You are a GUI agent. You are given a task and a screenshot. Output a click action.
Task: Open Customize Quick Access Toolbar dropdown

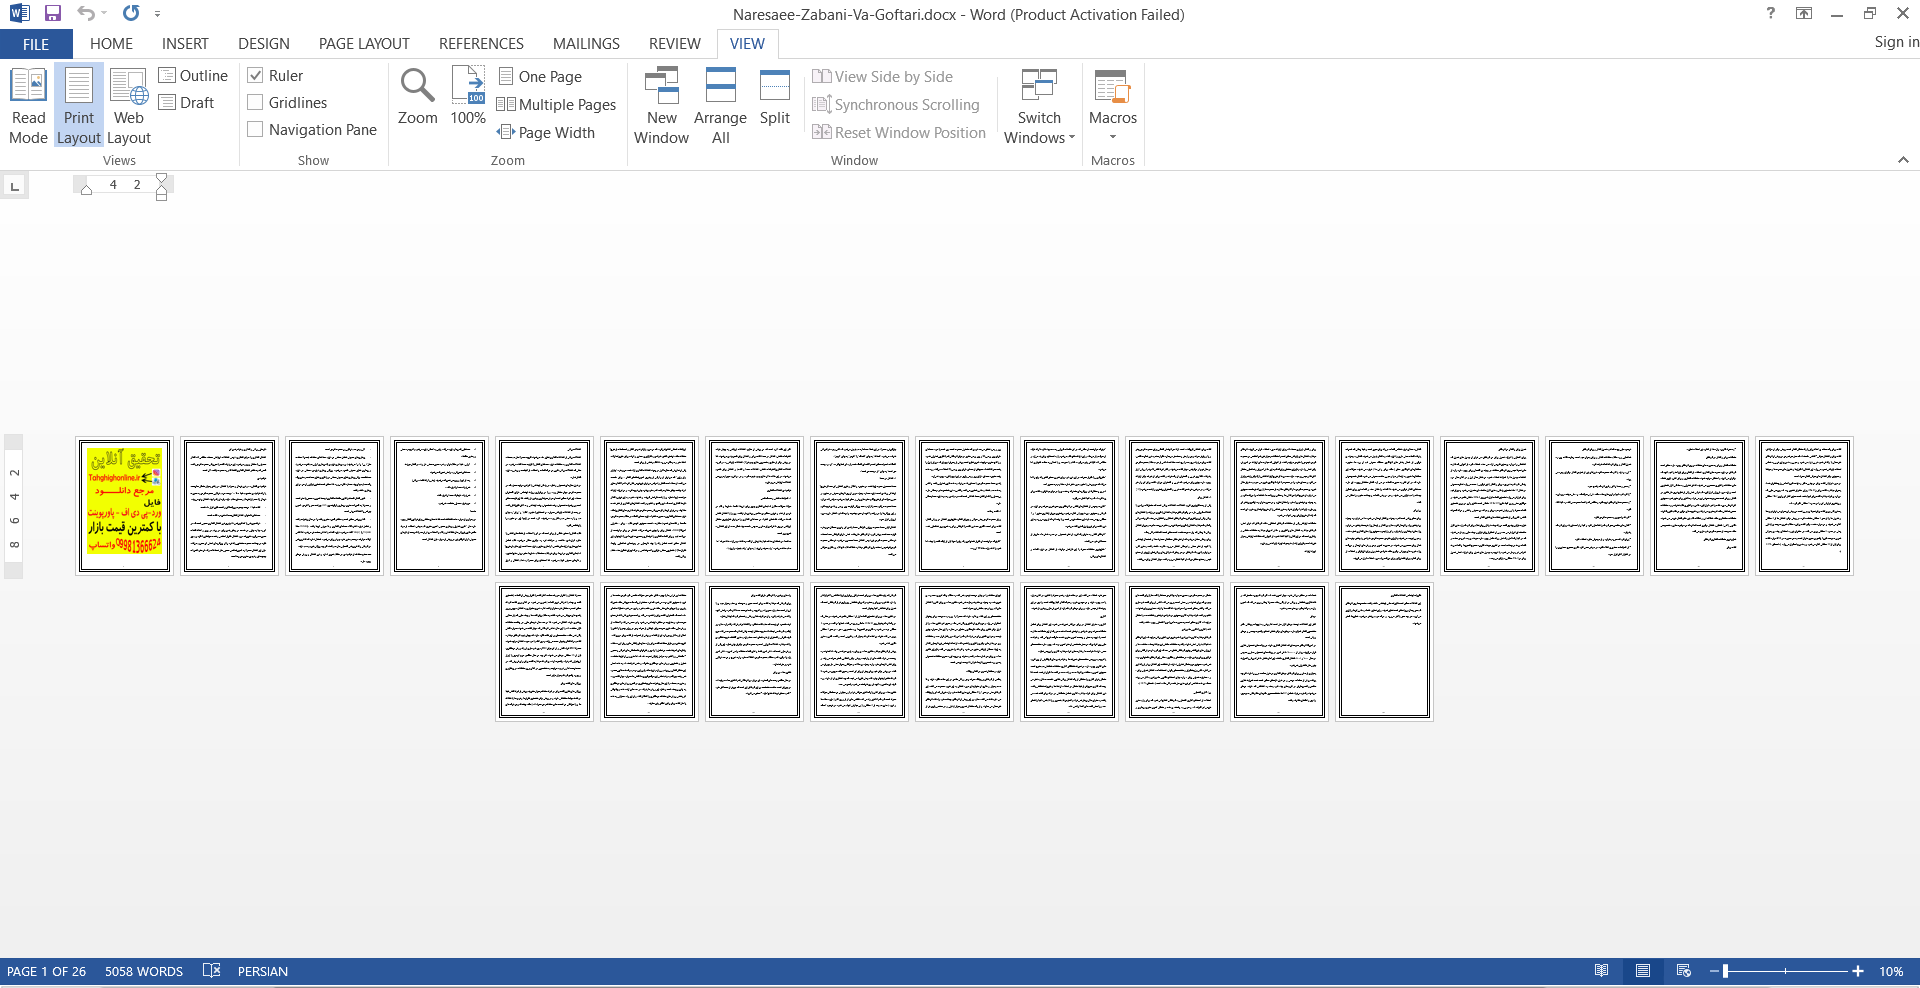tap(158, 14)
